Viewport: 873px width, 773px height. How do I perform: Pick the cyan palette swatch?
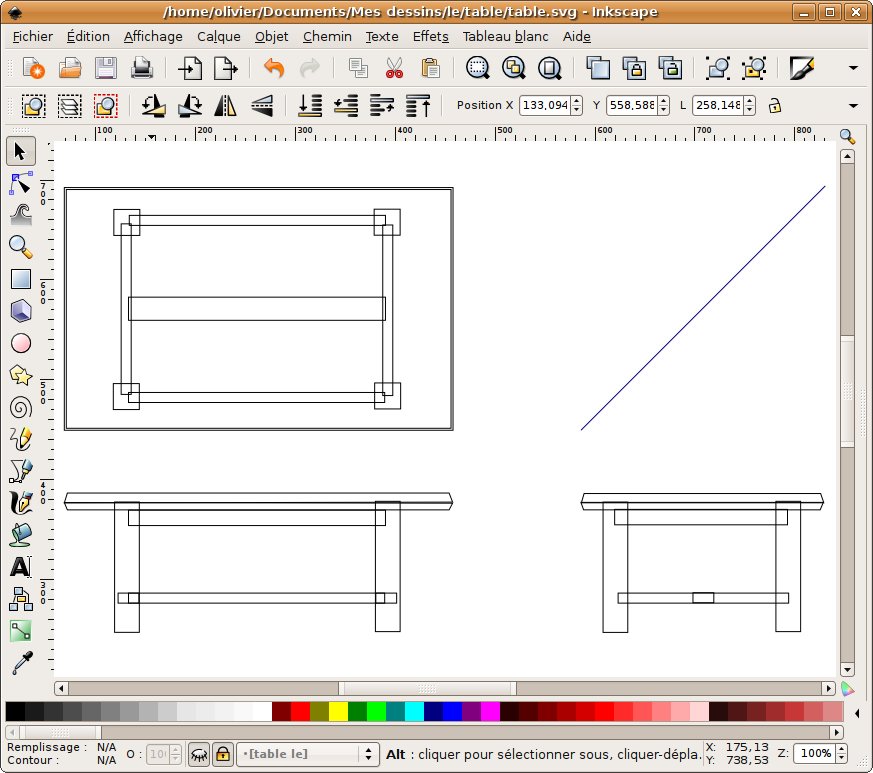414,712
